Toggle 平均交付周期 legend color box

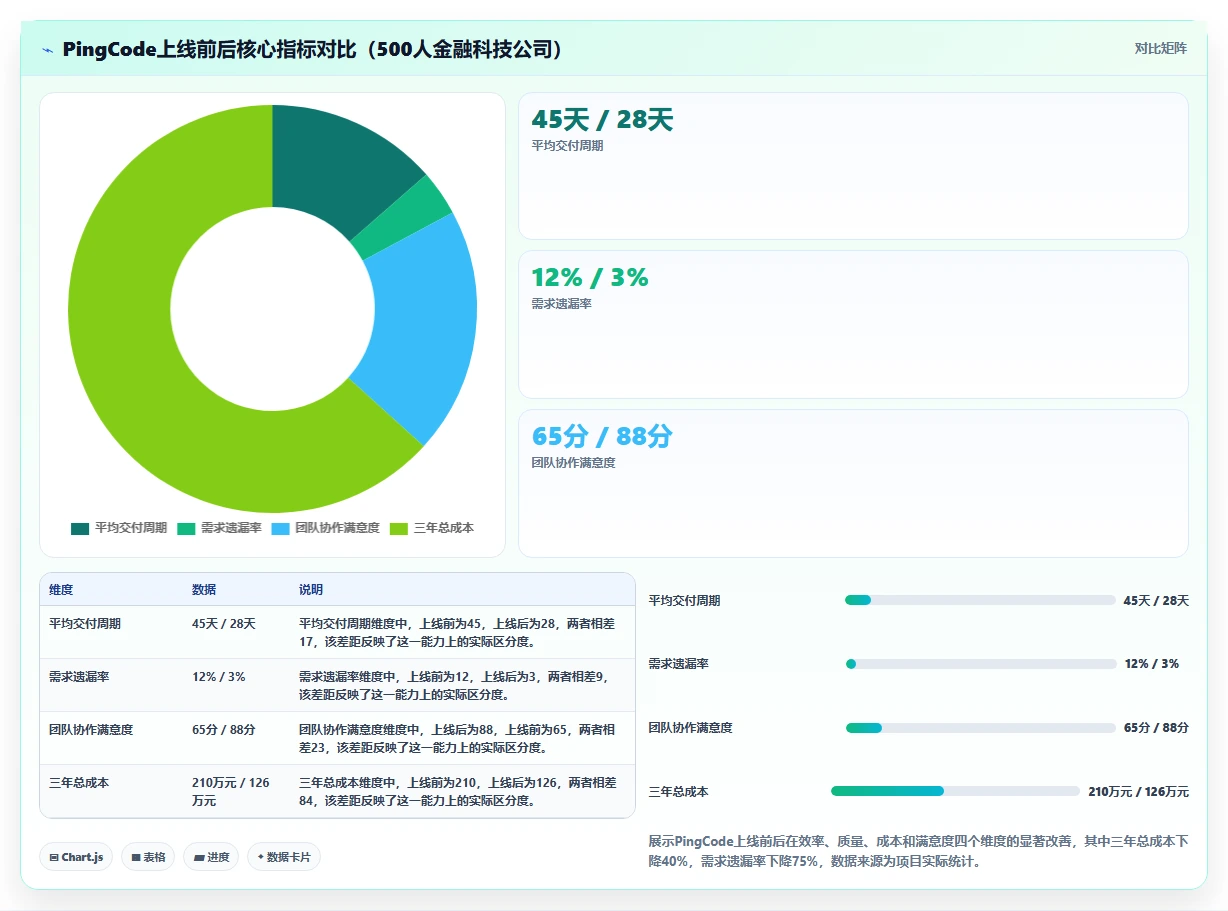[80, 528]
